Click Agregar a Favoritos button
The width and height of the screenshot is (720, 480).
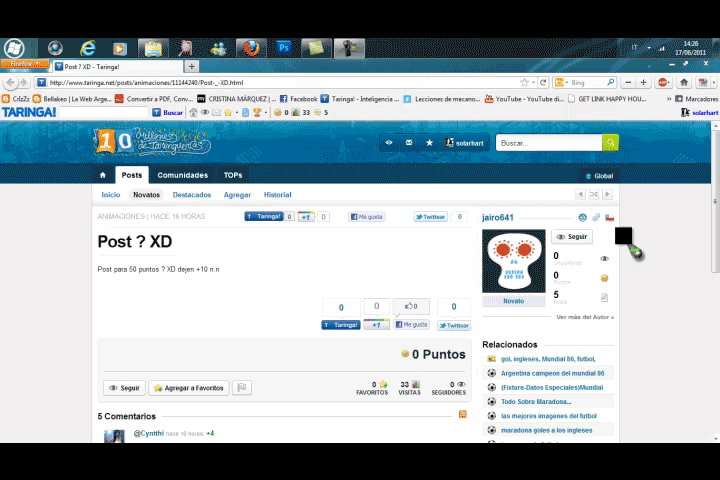(189, 388)
